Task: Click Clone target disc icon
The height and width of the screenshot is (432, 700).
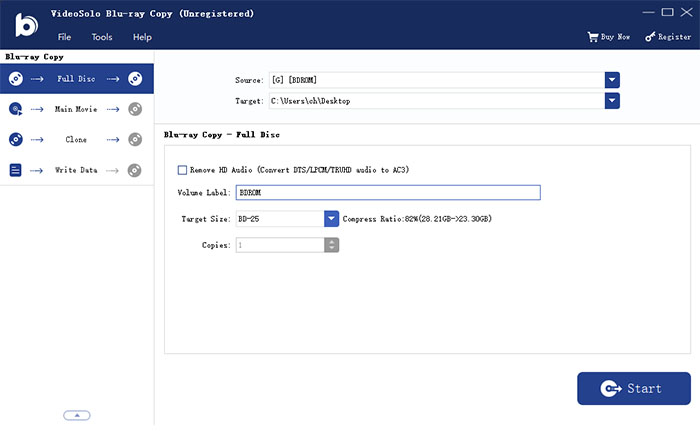Action: click(135, 139)
